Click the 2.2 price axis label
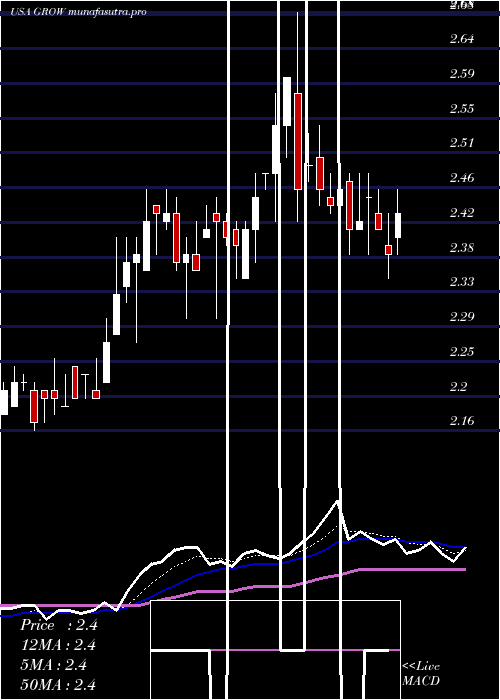 459,386
